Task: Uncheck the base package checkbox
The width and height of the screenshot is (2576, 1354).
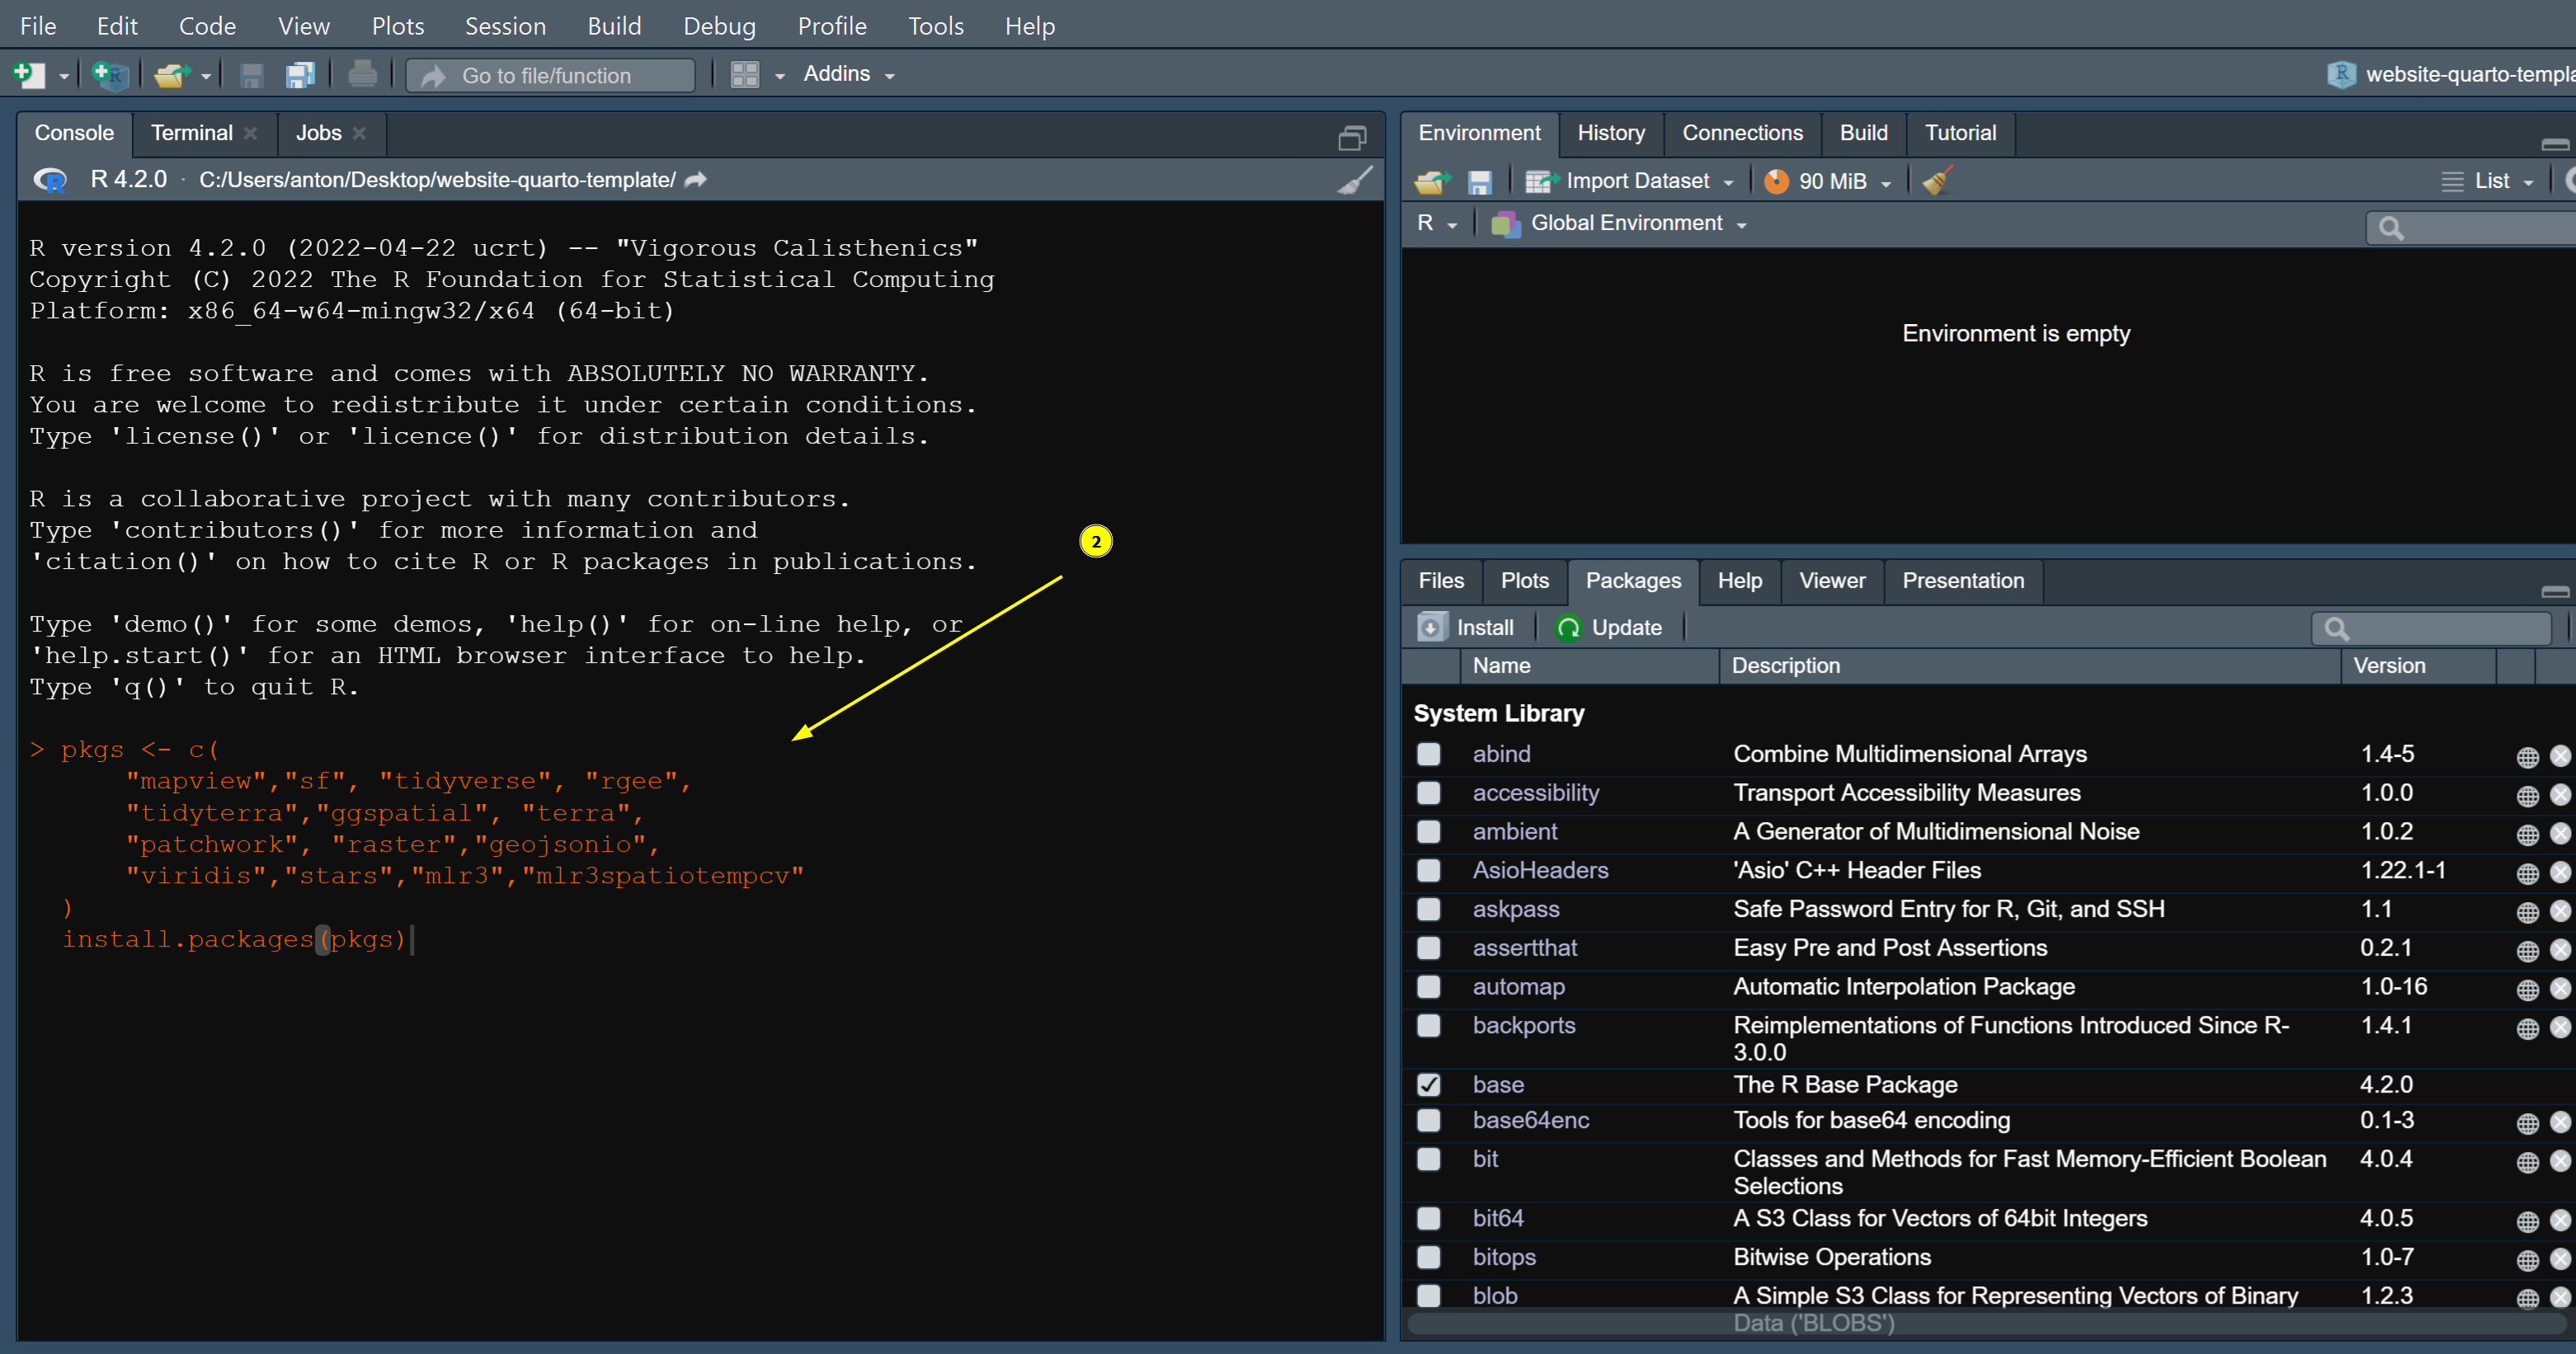Action: 1429,1085
